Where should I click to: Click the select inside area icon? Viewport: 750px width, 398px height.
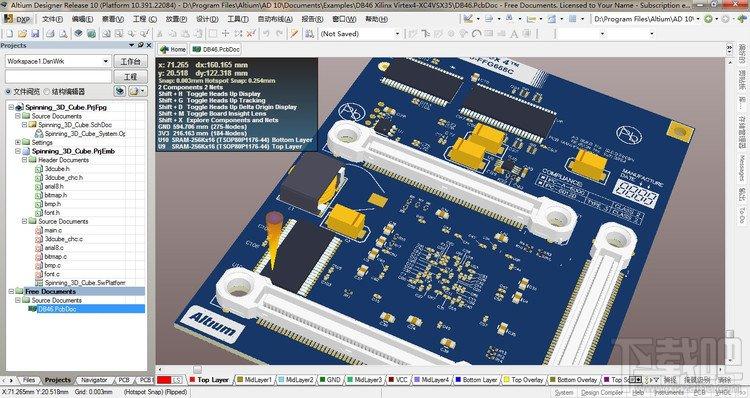[x=213, y=33]
